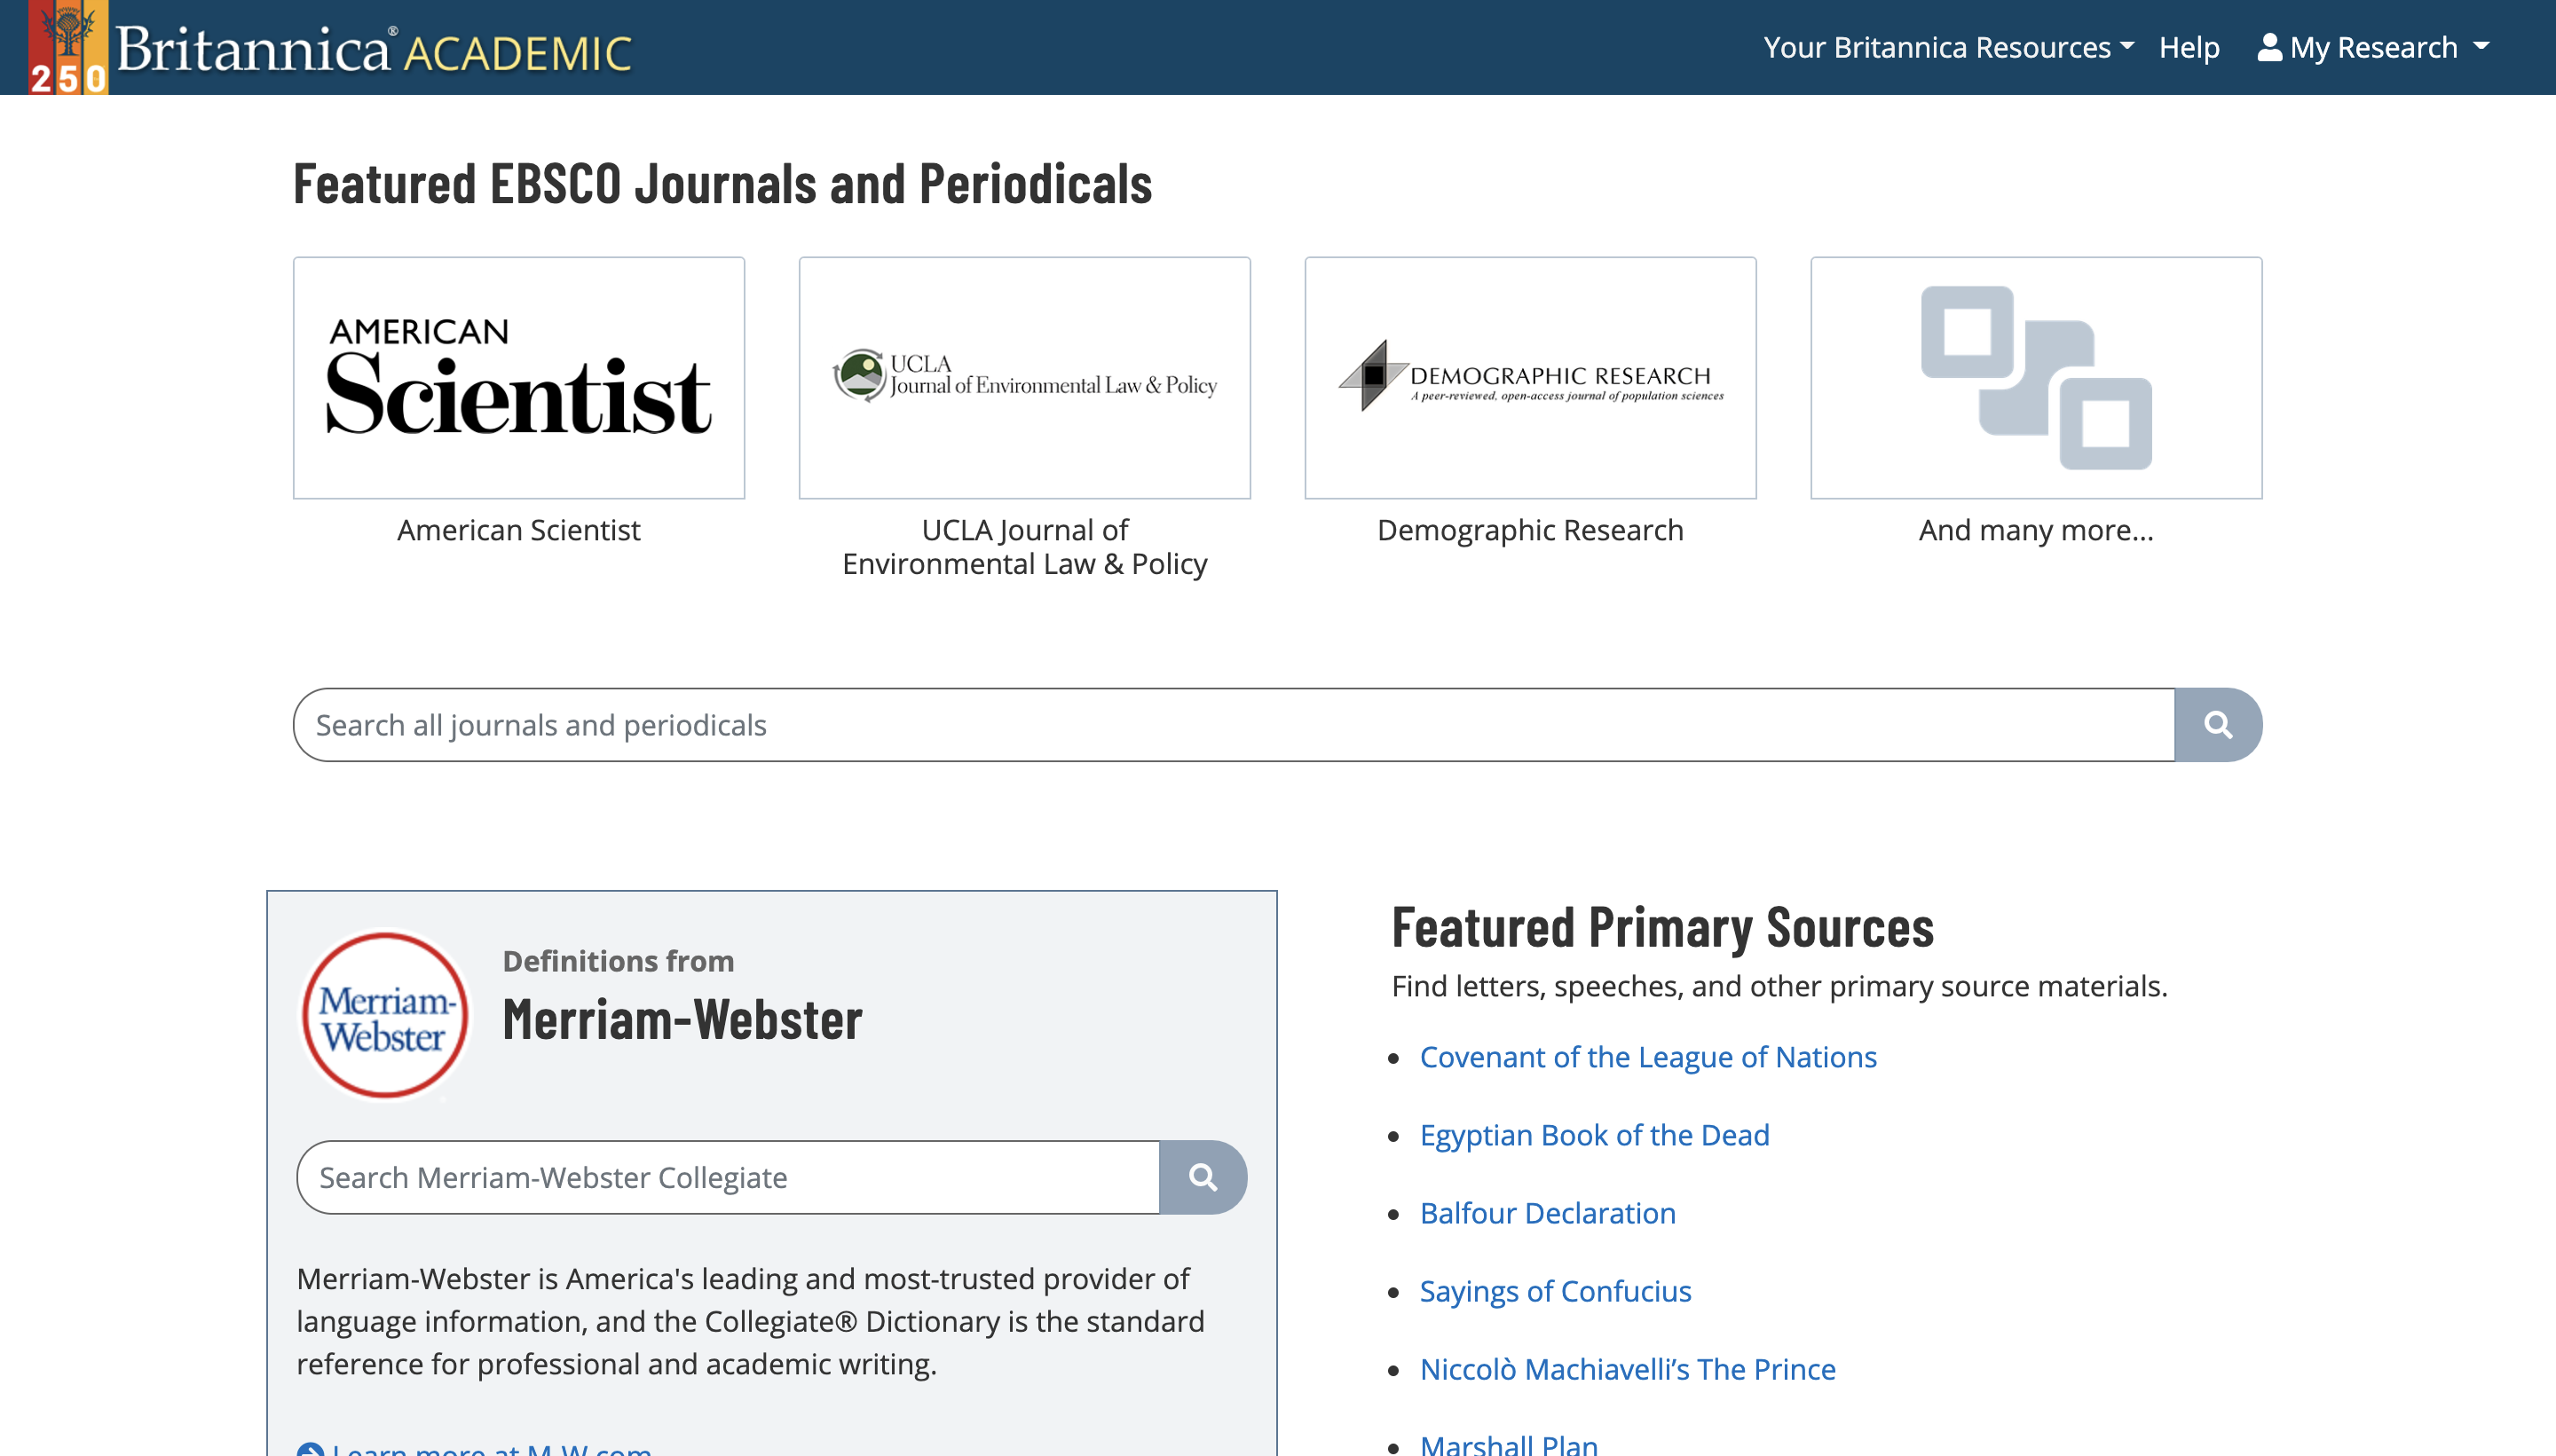Click the main search magnifier icon
The width and height of the screenshot is (2556, 1456).
click(x=2217, y=724)
